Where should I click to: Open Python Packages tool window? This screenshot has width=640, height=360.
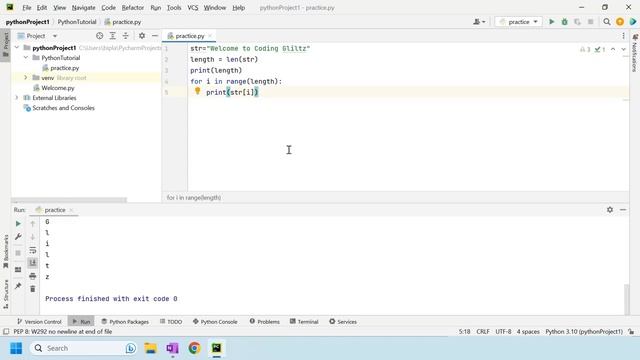[125, 322]
